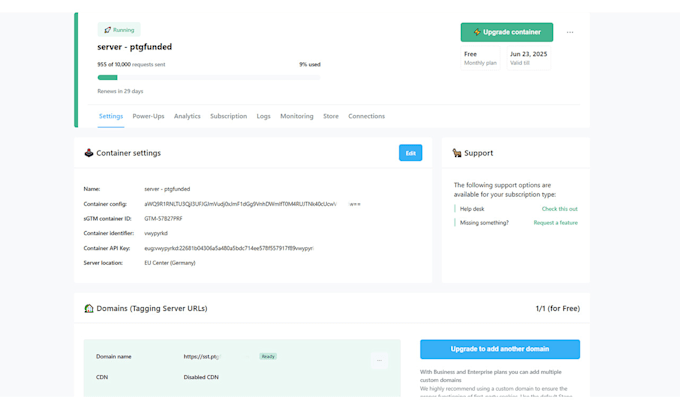
Task: Click the domain URL https://sst.ptg
Action: (202, 357)
